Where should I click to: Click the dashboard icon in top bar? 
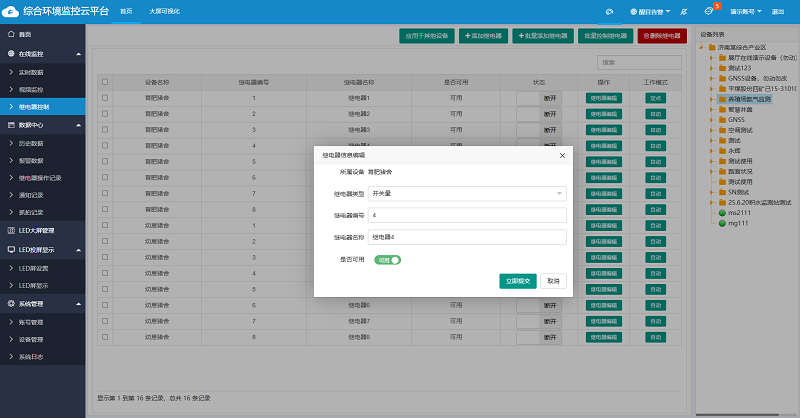[x=609, y=11]
